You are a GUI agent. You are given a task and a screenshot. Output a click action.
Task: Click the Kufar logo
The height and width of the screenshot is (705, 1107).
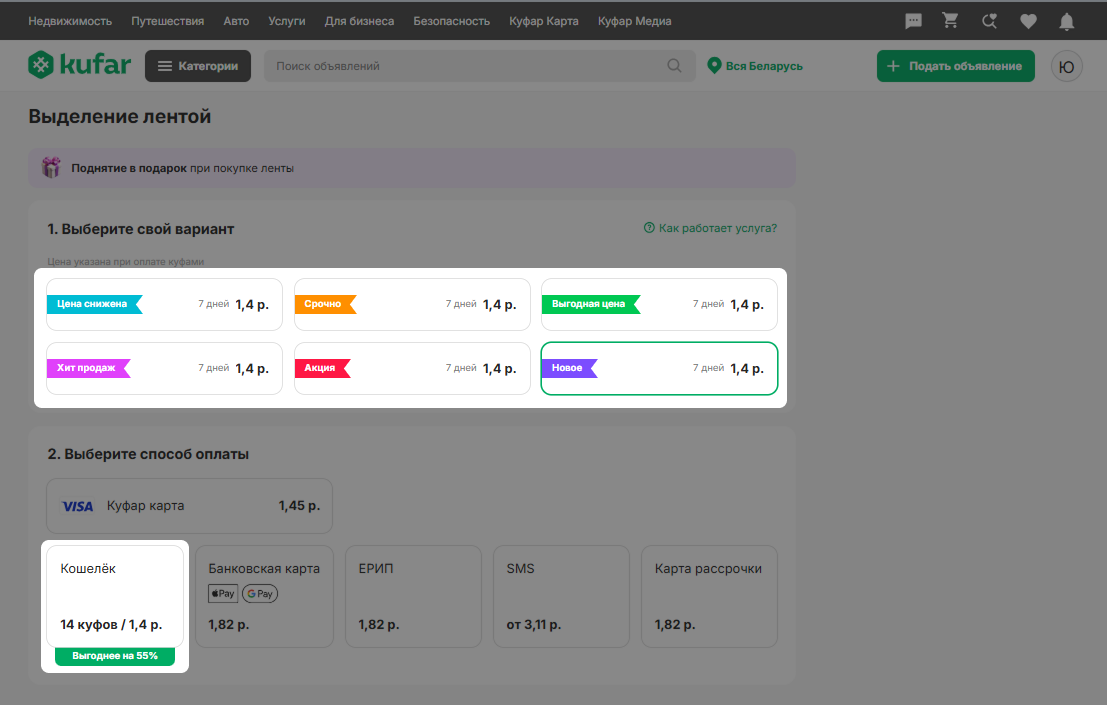click(x=79, y=65)
